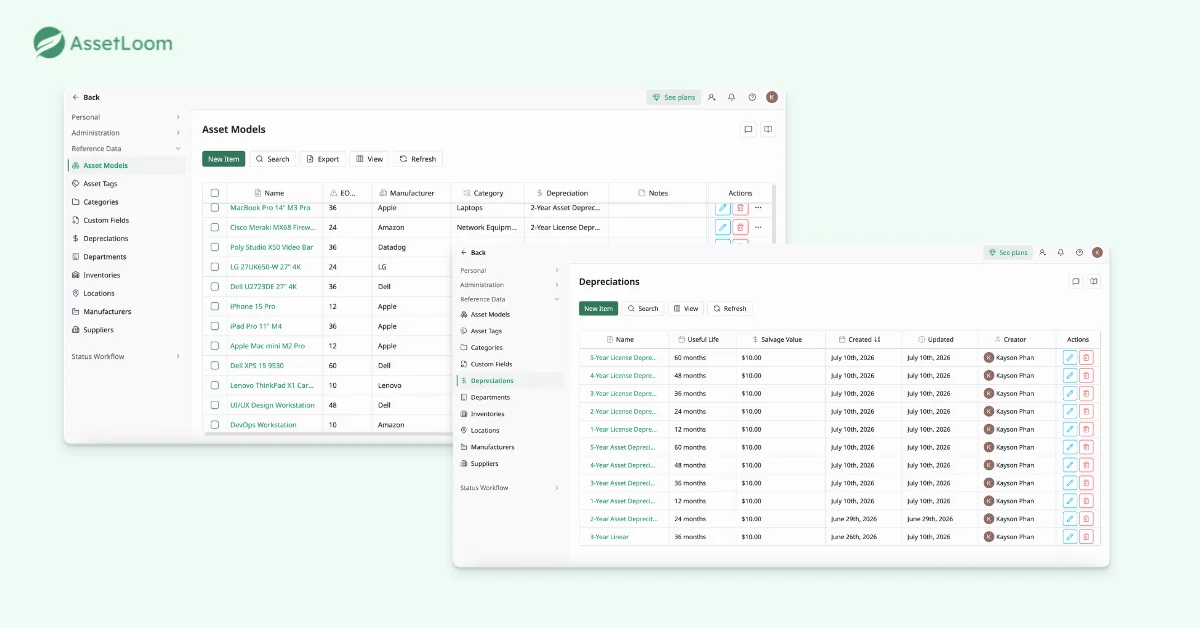This screenshot has height=628, width=1200.
Task: Check the Dell U2723DE row checkbox
Action: tap(215, 286)
